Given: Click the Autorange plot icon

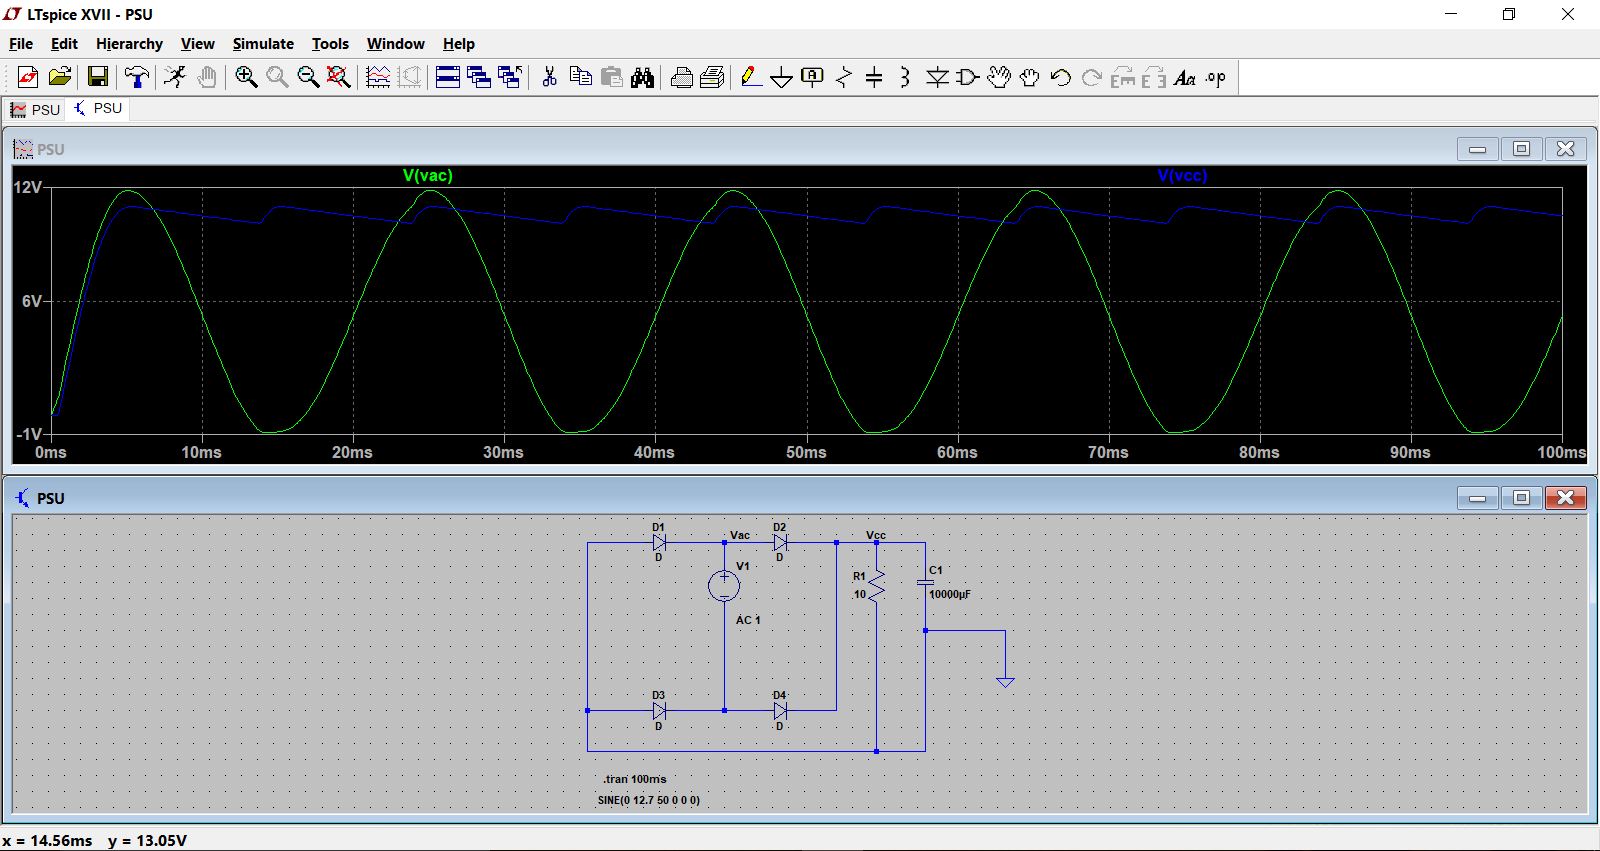Looking at the screenshot, I should coord(378,77).
